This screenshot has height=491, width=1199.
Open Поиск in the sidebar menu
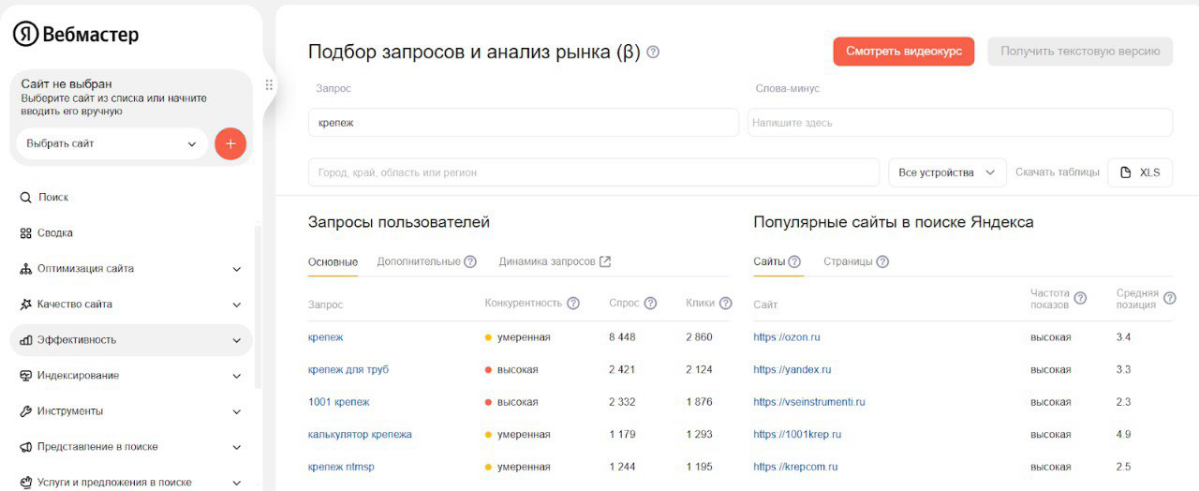[x=54, y=197]
